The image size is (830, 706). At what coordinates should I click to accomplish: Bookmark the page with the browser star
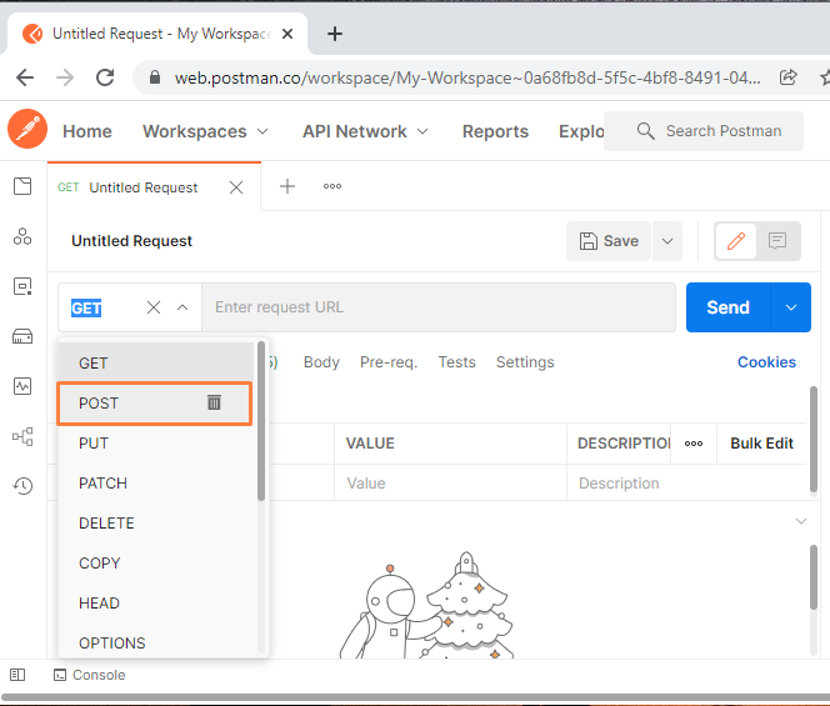(x=824, y=77)
